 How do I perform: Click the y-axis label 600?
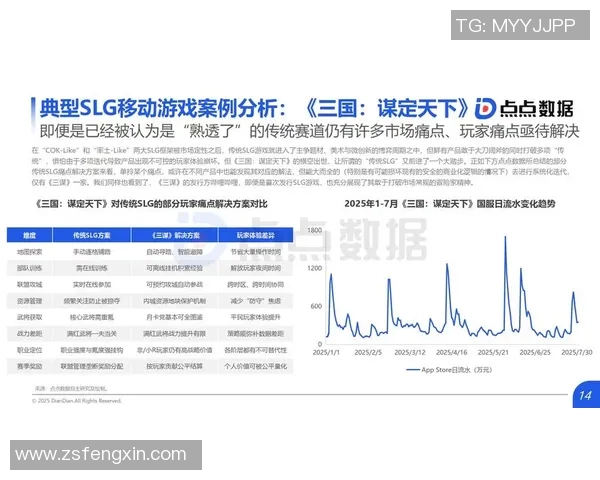coord(316,306)
